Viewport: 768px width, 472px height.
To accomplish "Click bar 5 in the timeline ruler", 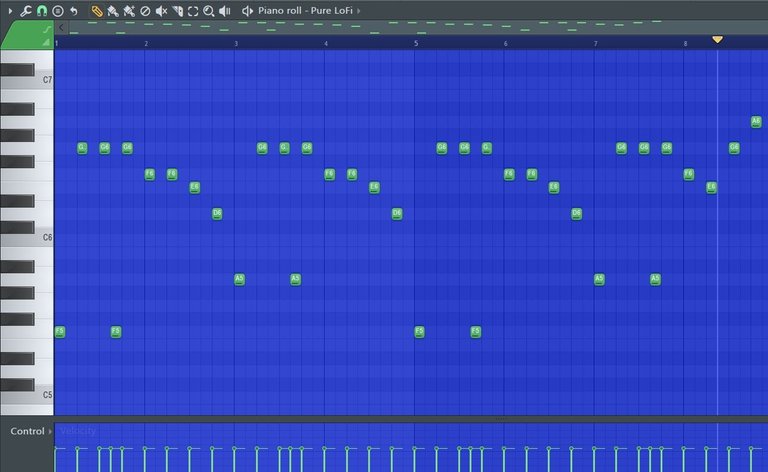I will click(x=416, y=44).
